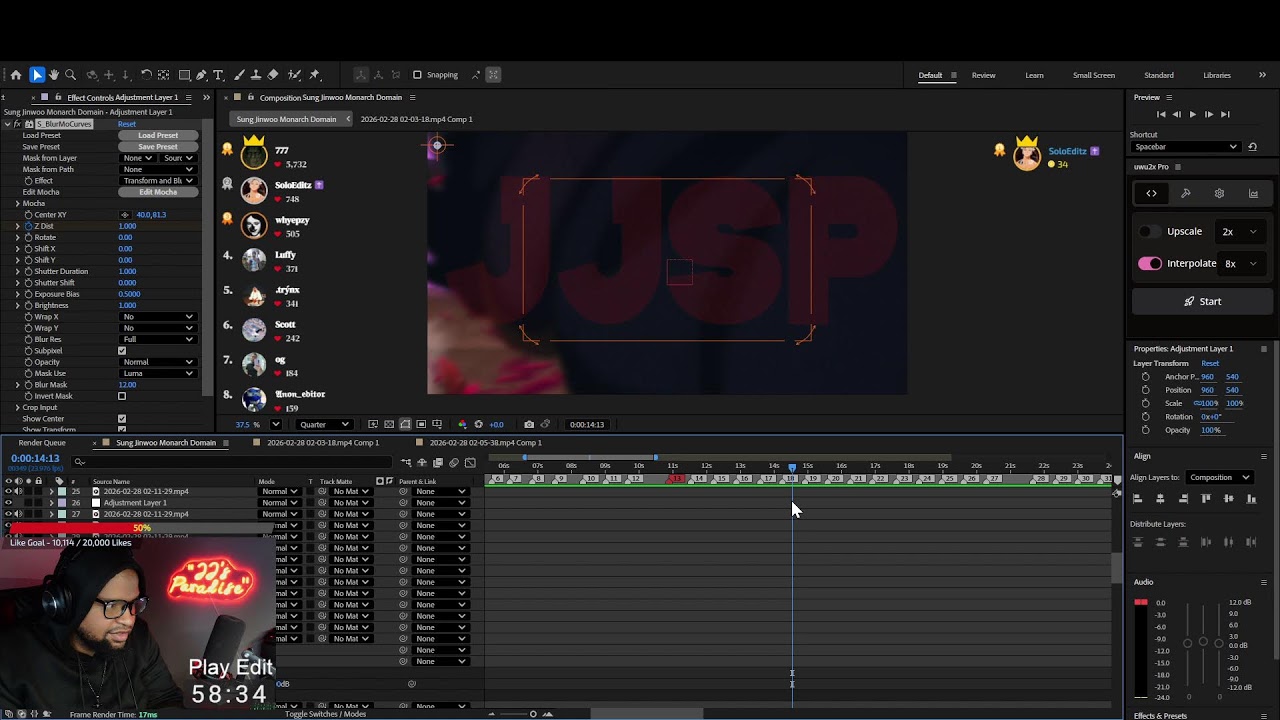The height and width of the screenshot is (720, 1280).
Task: Select the Hand tool
Action: 54,75
